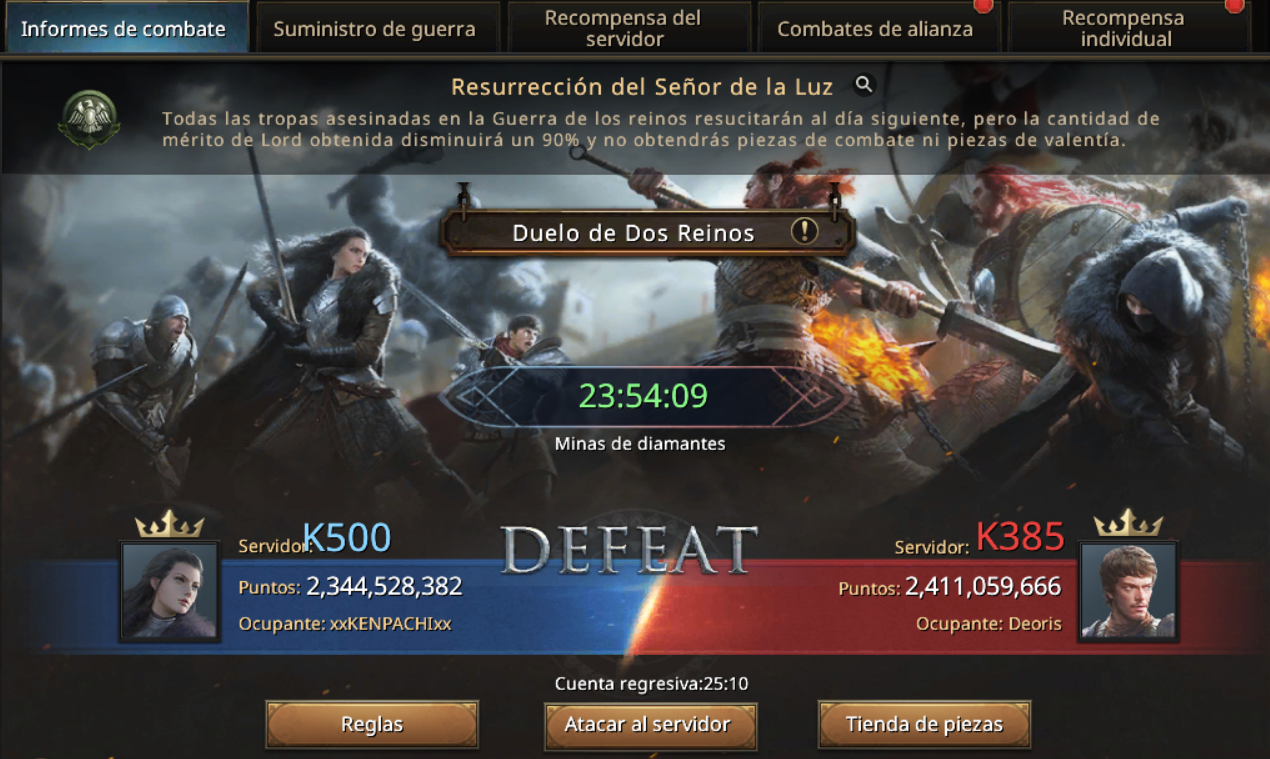Click the K500 server name
The image size is (1270, 759).
coord(346,538)
